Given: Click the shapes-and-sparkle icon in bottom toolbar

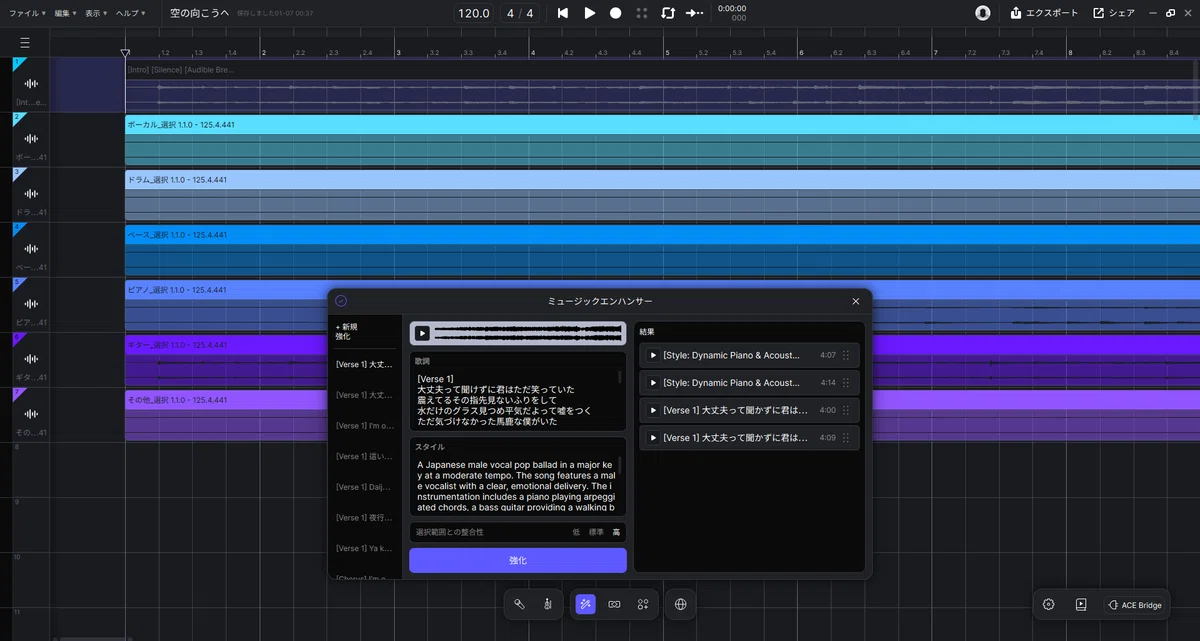Looking at the screenshot, I should (643, 604).
